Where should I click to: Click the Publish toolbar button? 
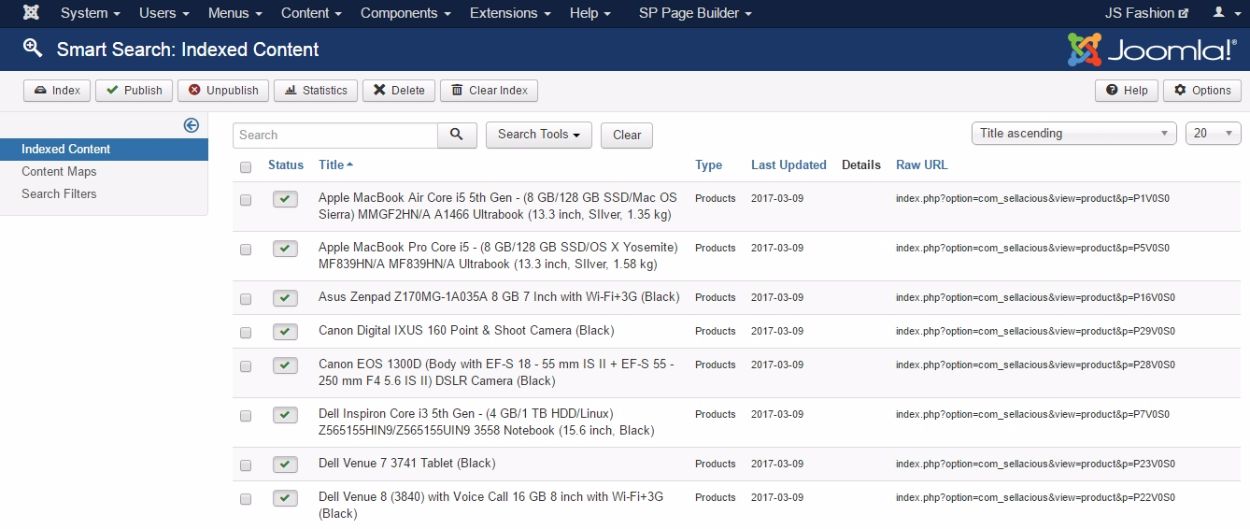134,90
